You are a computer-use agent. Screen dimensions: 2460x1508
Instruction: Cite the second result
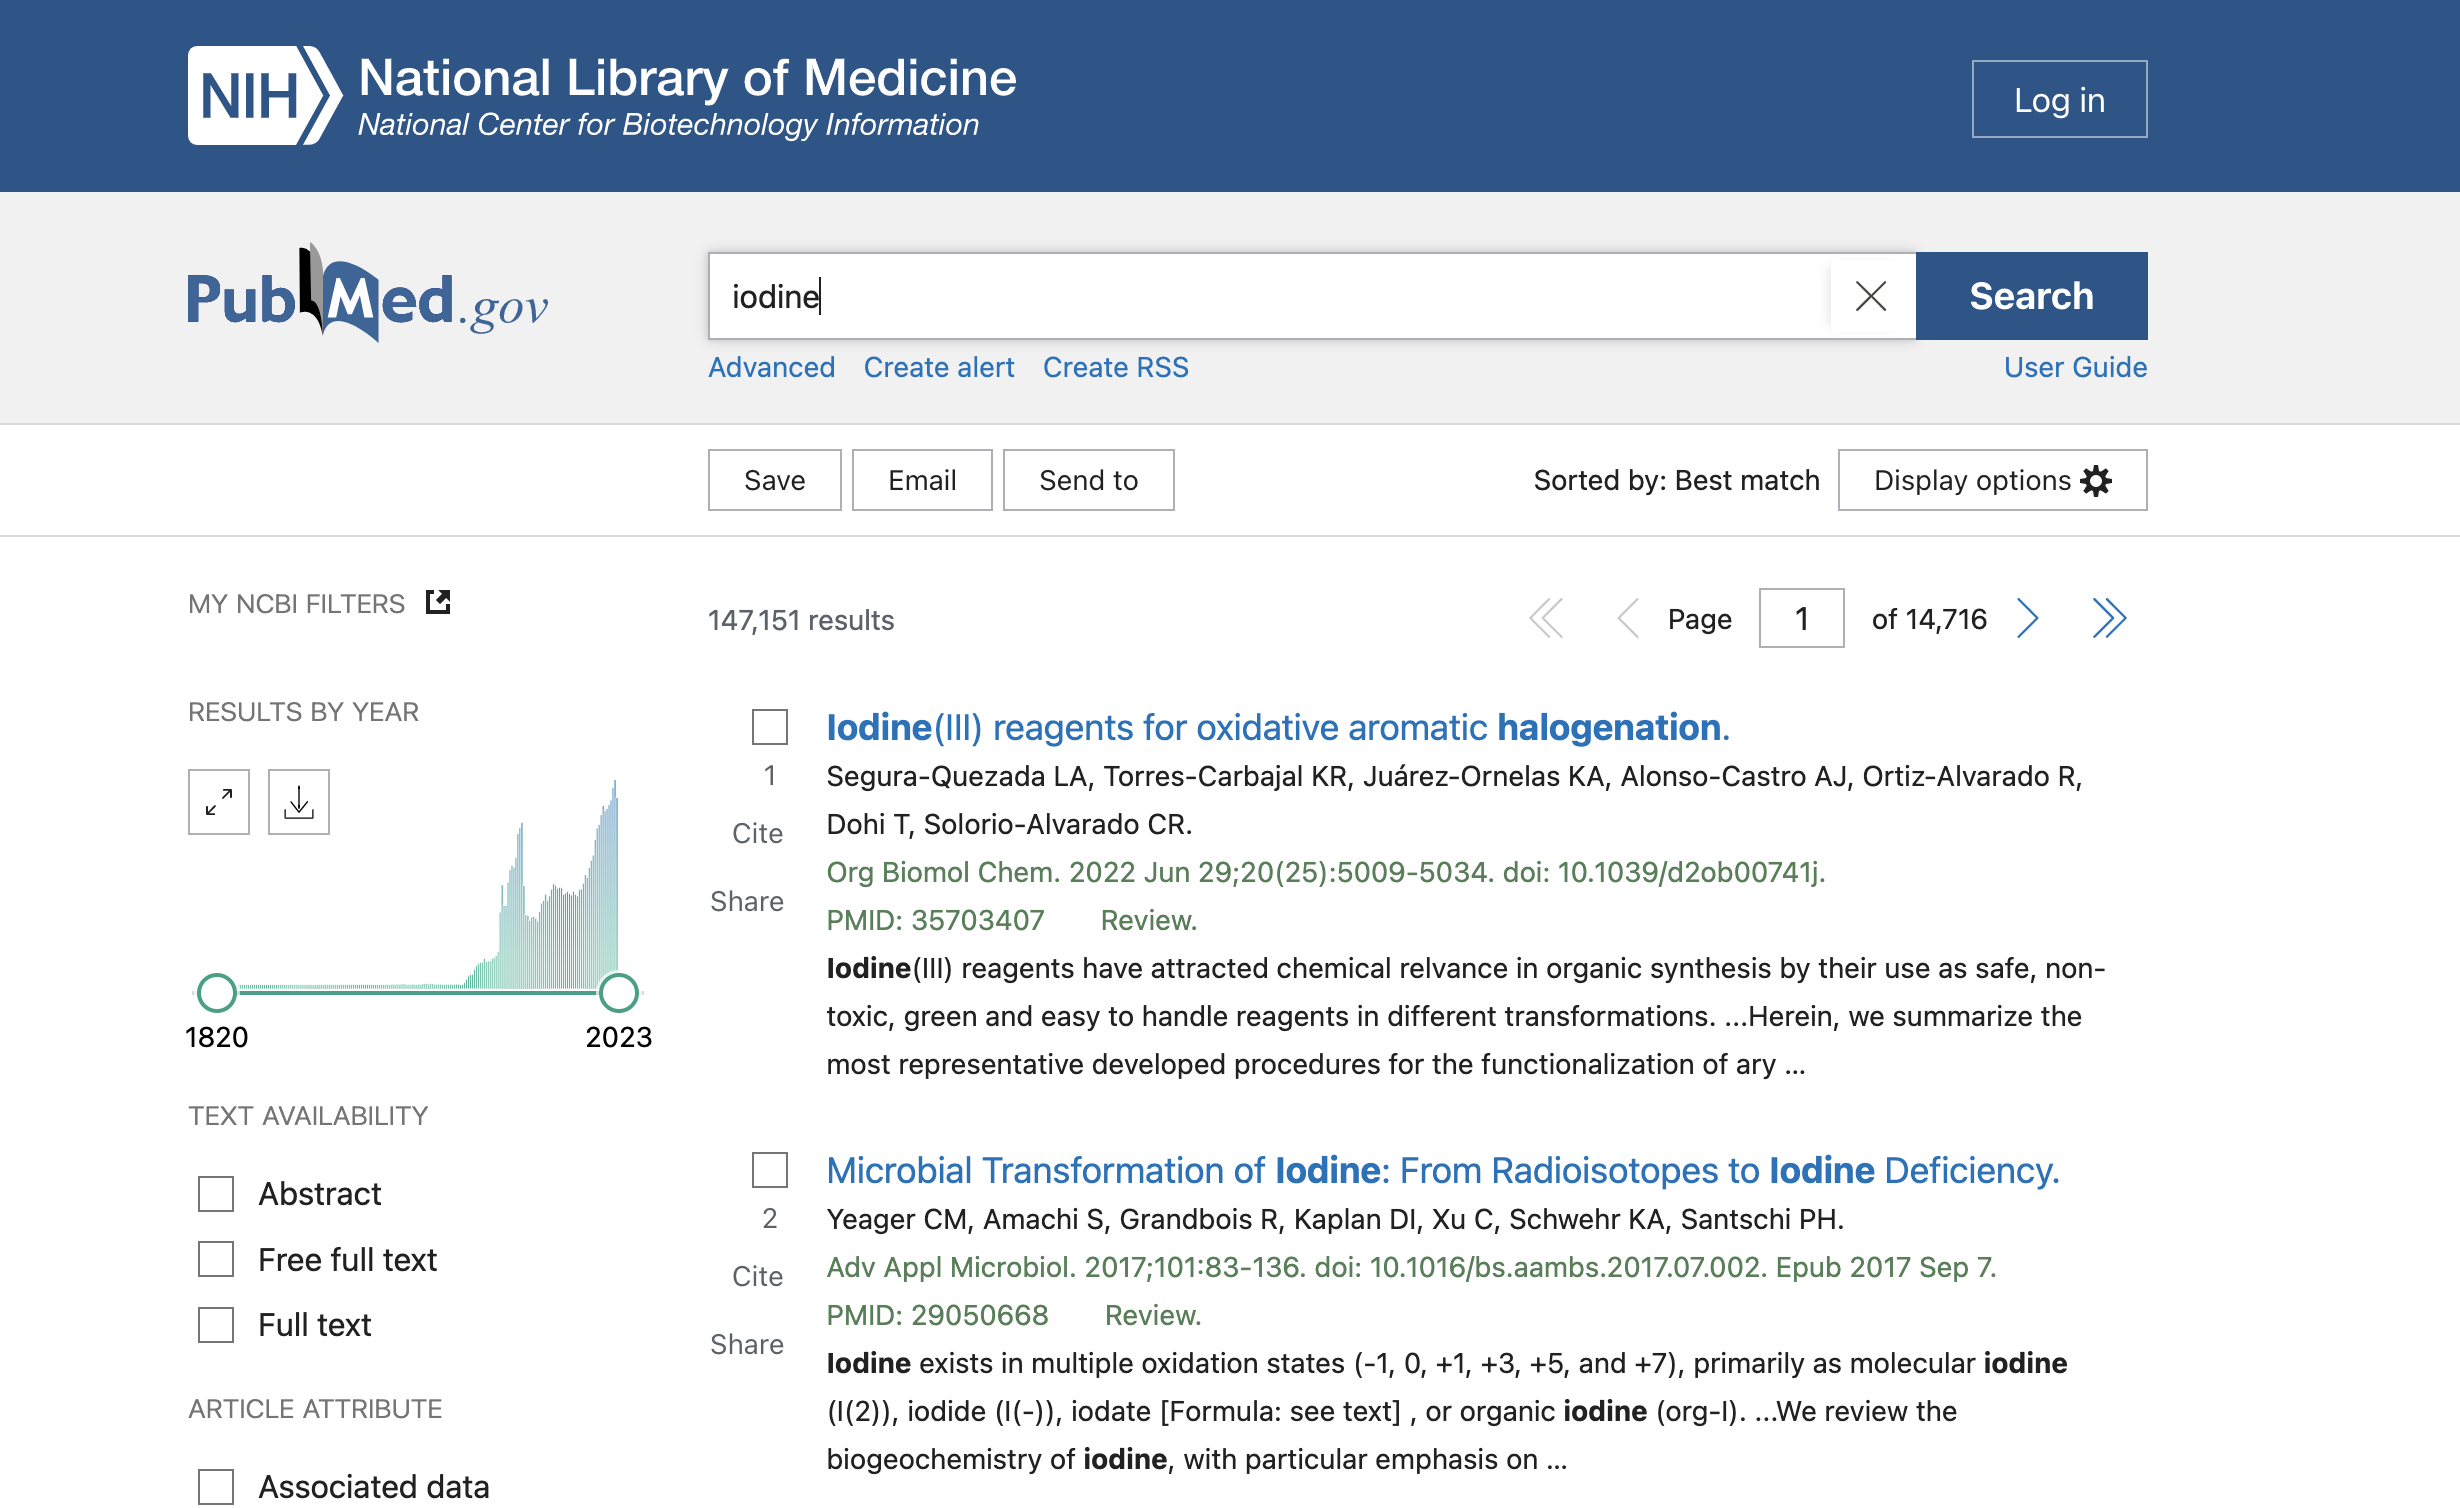pyautogui.click(x=757, y=1276)
